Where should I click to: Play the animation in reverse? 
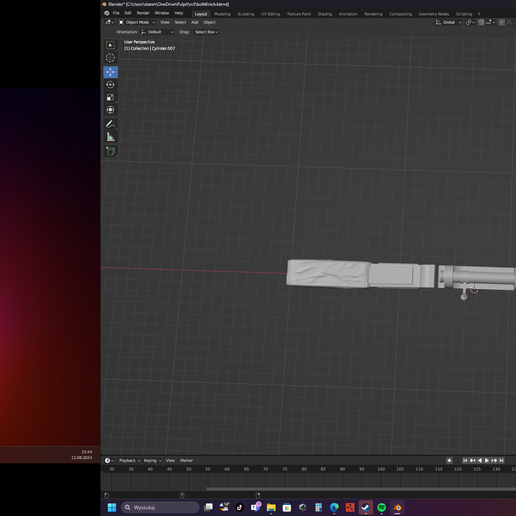pos(480,461)
